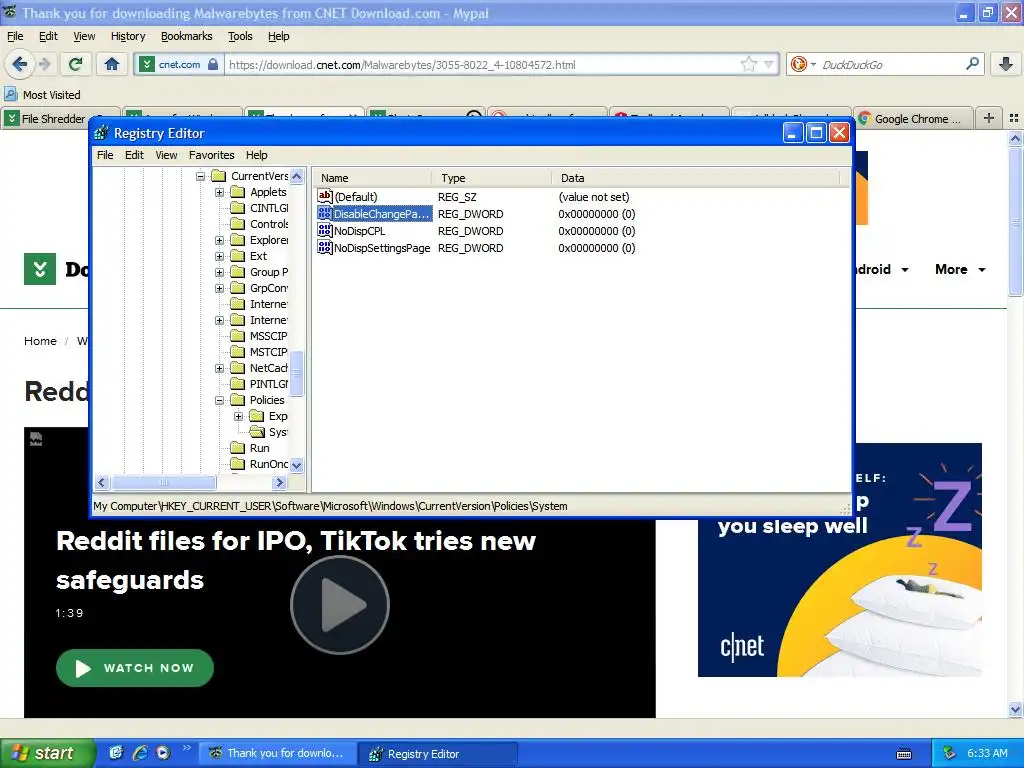Screen dimensions: 1024x768
Task: Click the Run folder icon in tree
Action: coord(238,448)
